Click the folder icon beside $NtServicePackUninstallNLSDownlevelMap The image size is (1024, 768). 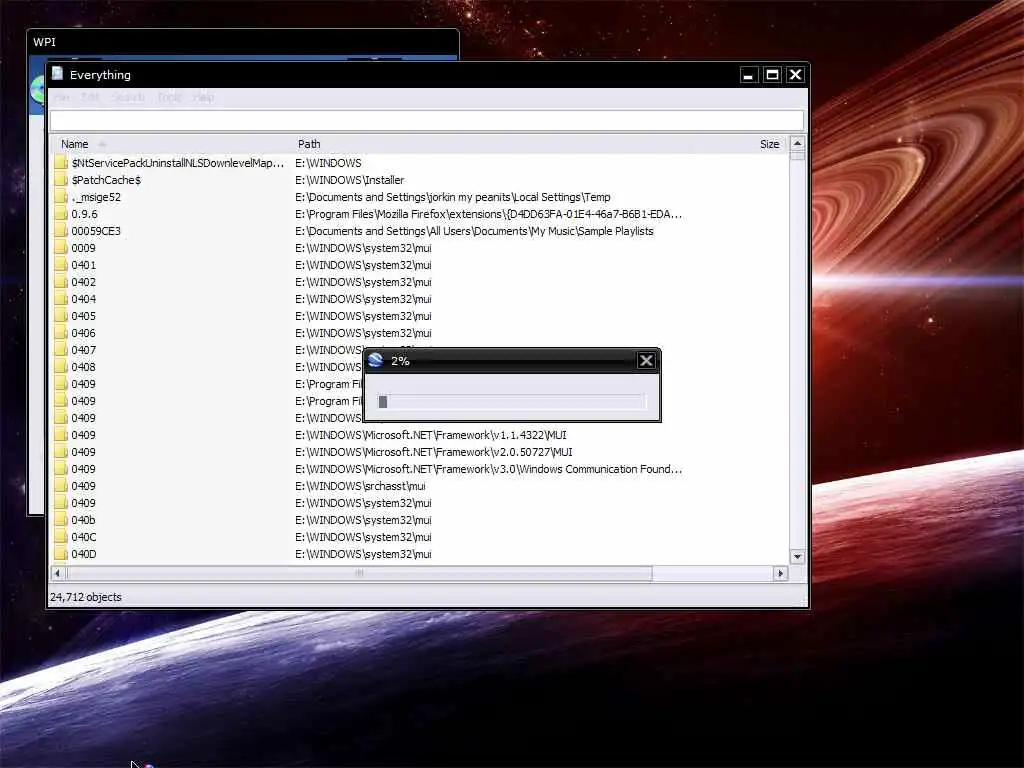(x=61, y=163)
